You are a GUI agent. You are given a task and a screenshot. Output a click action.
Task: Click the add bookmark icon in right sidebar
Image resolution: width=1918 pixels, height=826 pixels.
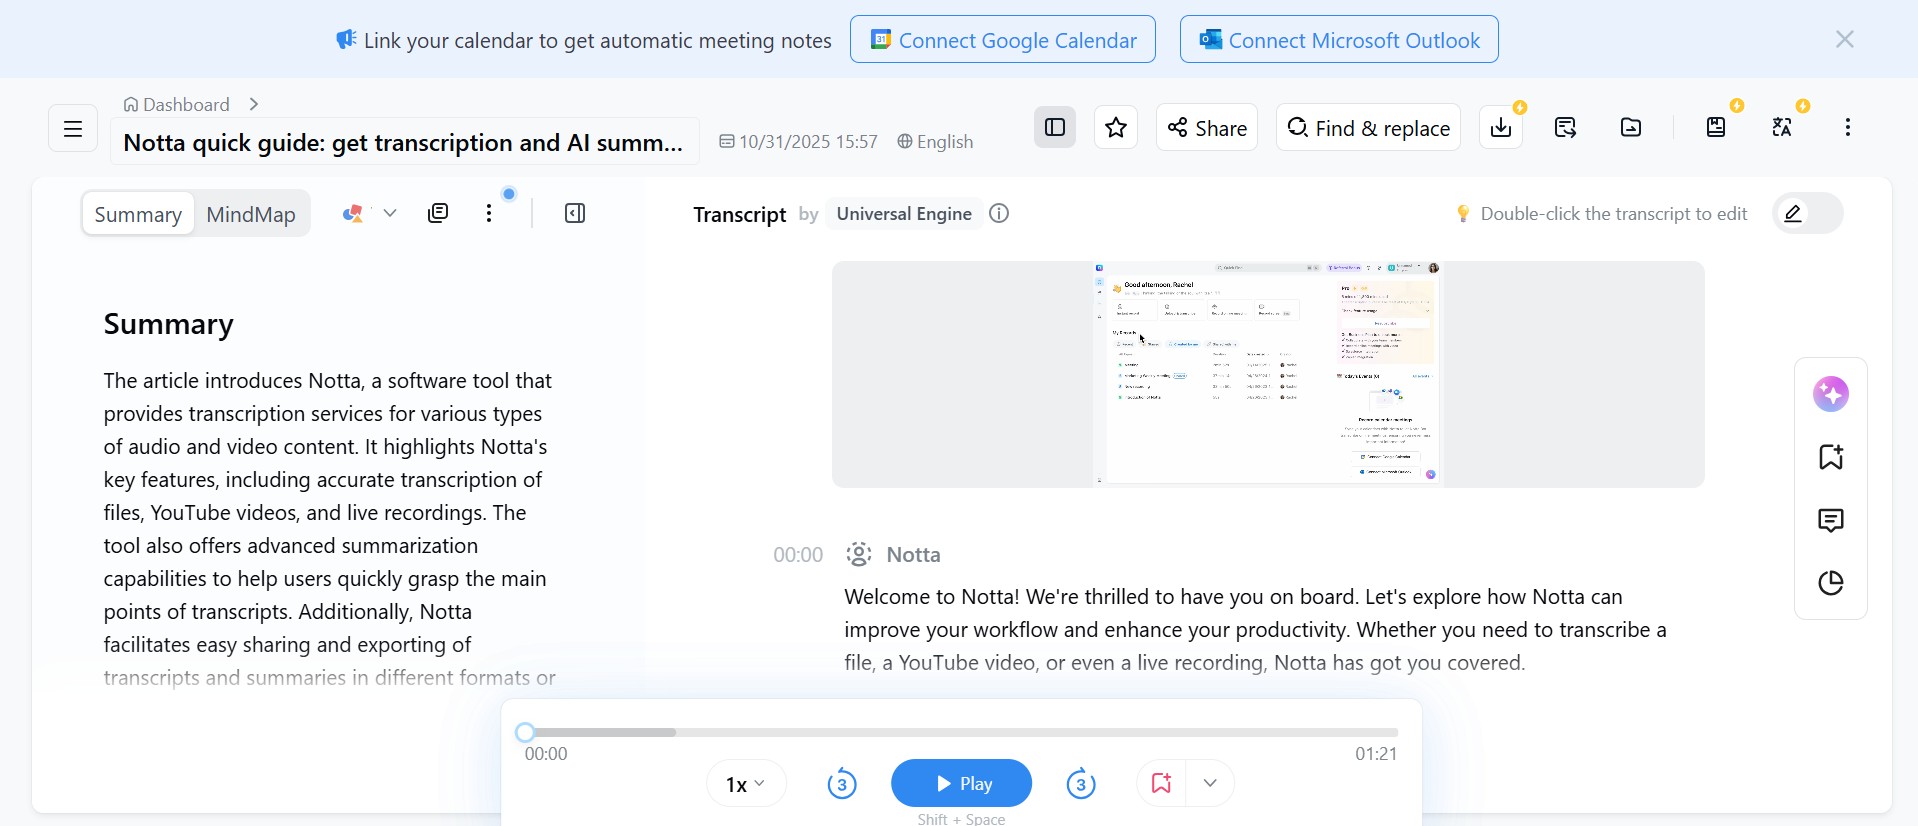pos(1831,457)
